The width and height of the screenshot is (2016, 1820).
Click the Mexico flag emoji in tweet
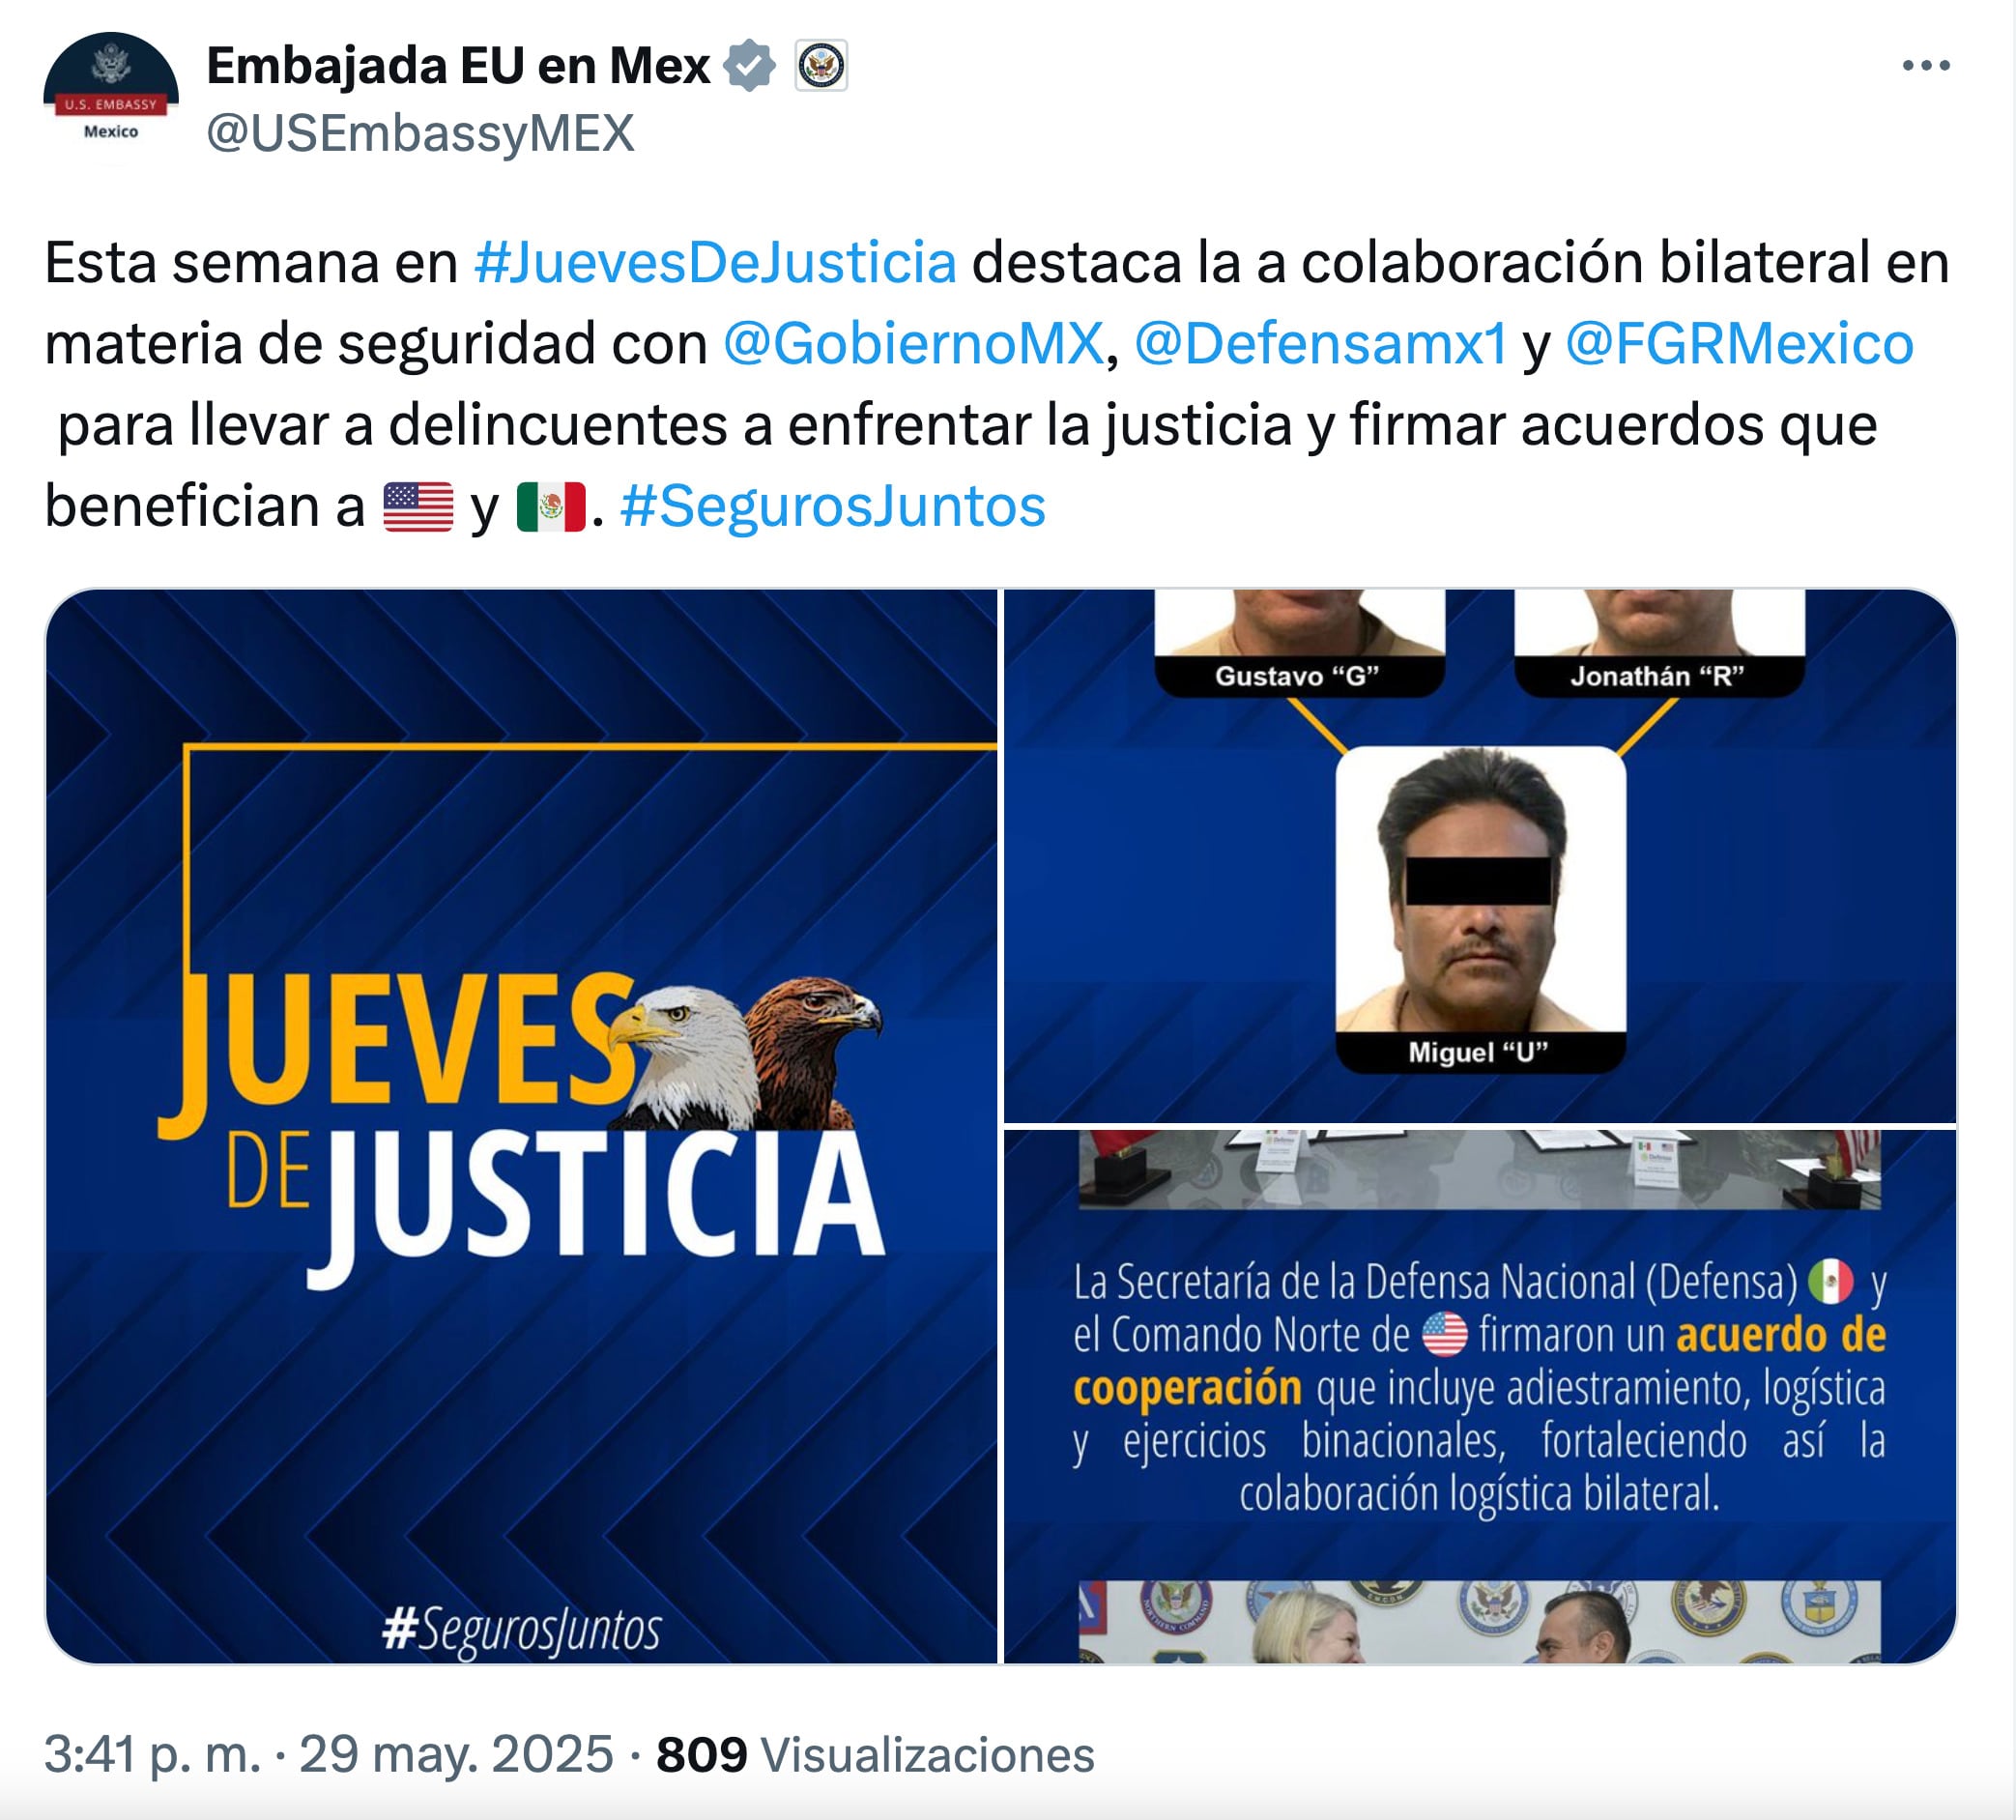tap(551, 506)
